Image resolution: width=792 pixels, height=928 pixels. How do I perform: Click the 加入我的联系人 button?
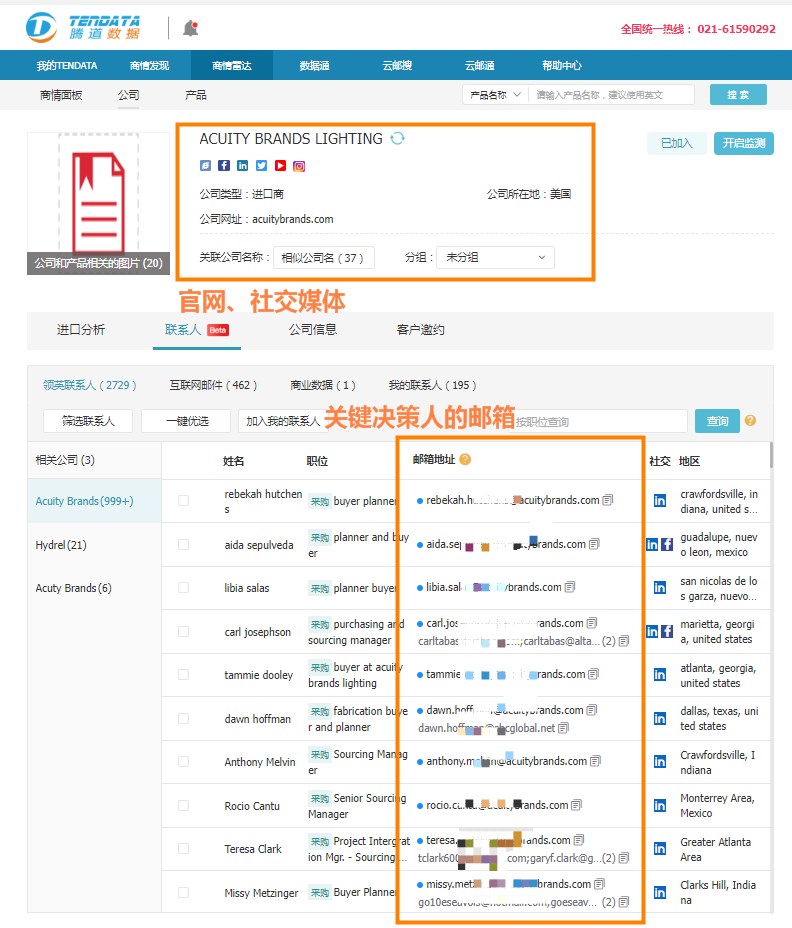point(283,421)
